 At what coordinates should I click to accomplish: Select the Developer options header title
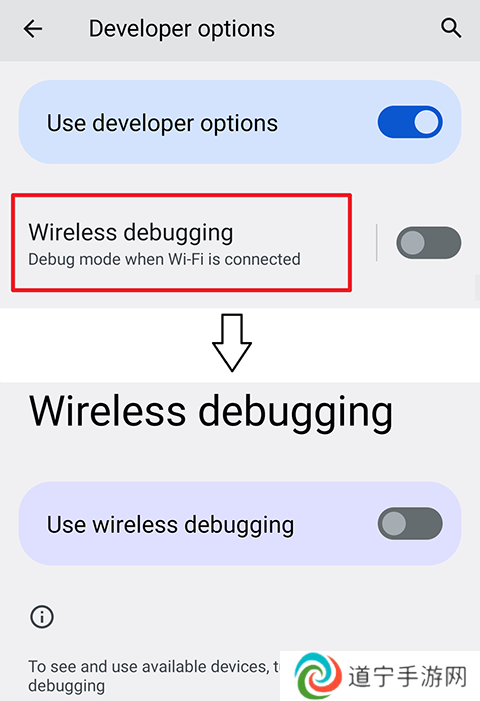click(182, 29)
